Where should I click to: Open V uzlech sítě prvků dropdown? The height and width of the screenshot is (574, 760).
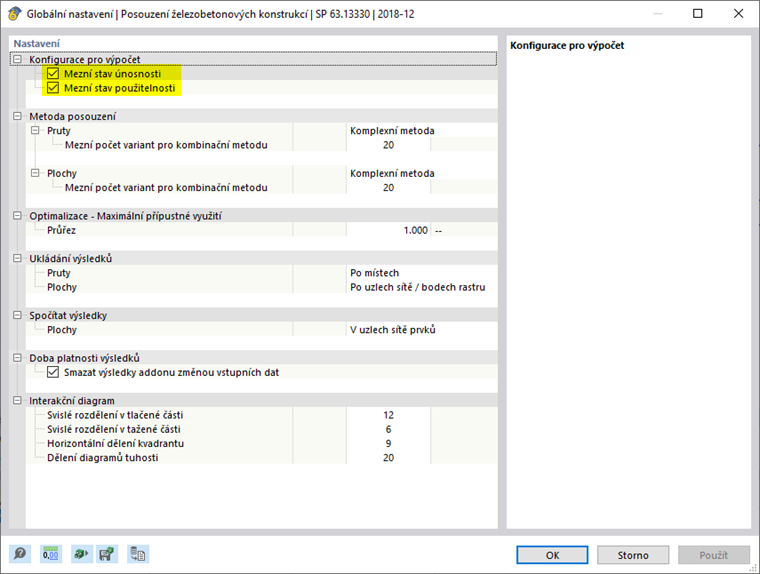(x=422, y=330)
